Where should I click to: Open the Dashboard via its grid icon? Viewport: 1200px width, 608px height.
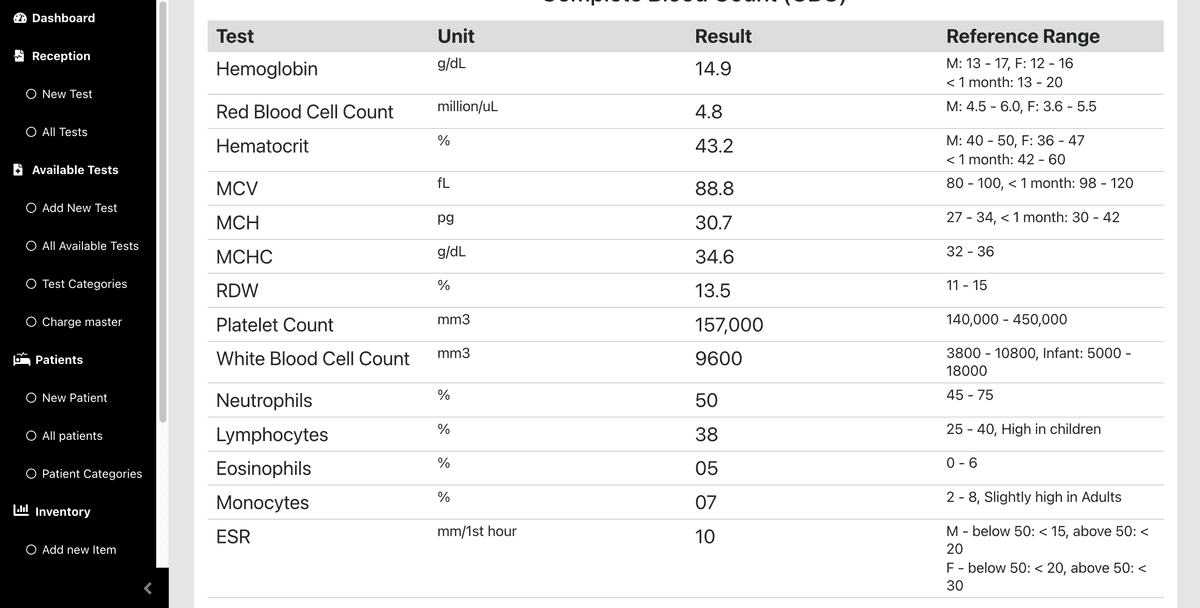[21, 17]
